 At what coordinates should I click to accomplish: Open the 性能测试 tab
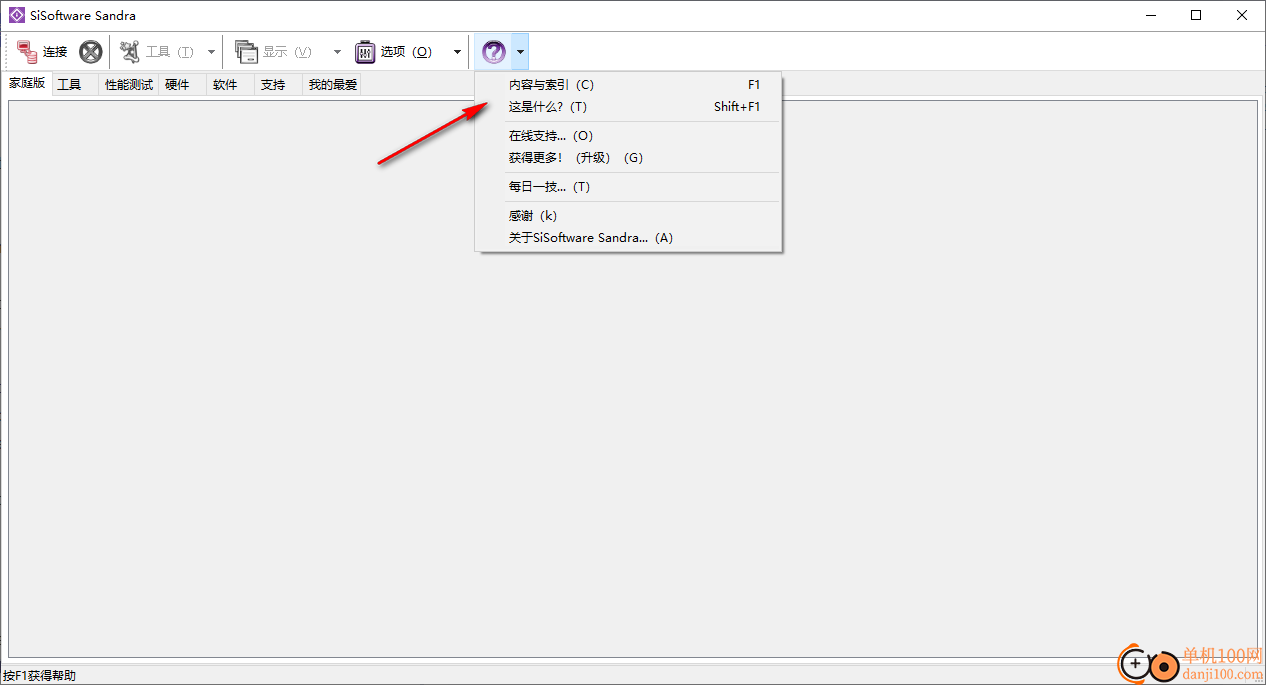(129, 85)
